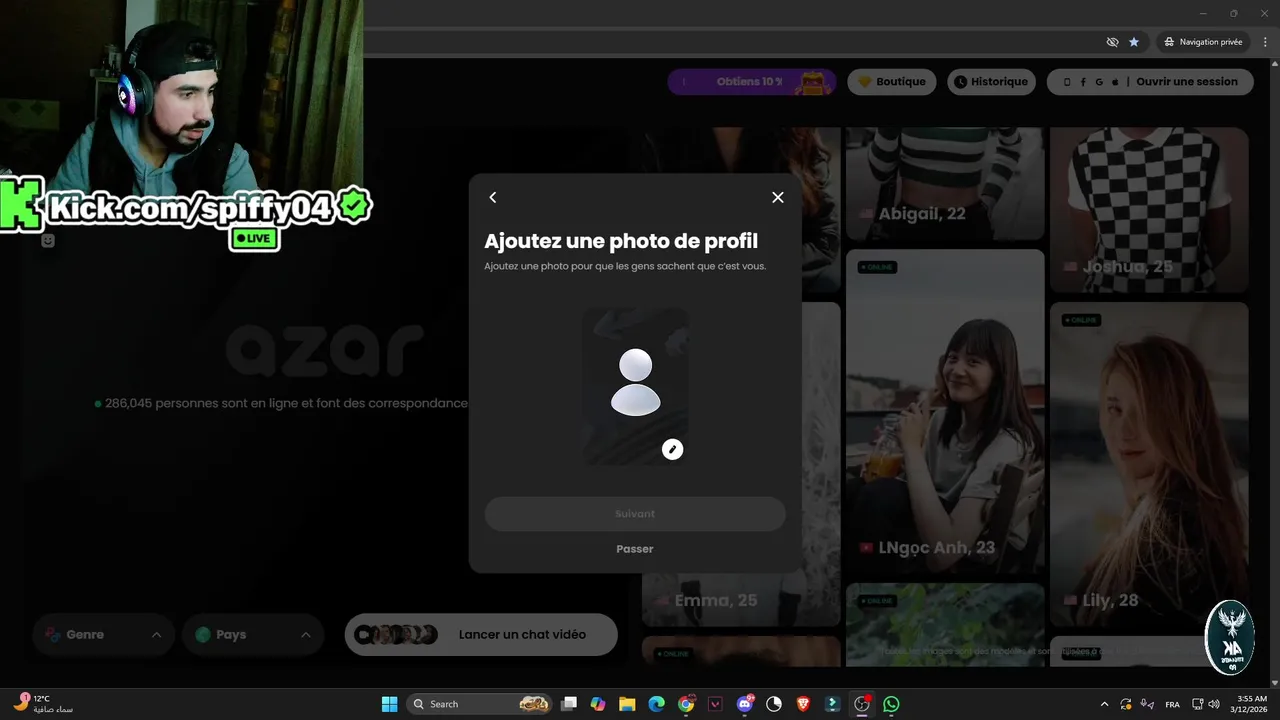Choose Apple login icon
The width and height of the screenshot is (1280, 720).
click(1115, 82)
